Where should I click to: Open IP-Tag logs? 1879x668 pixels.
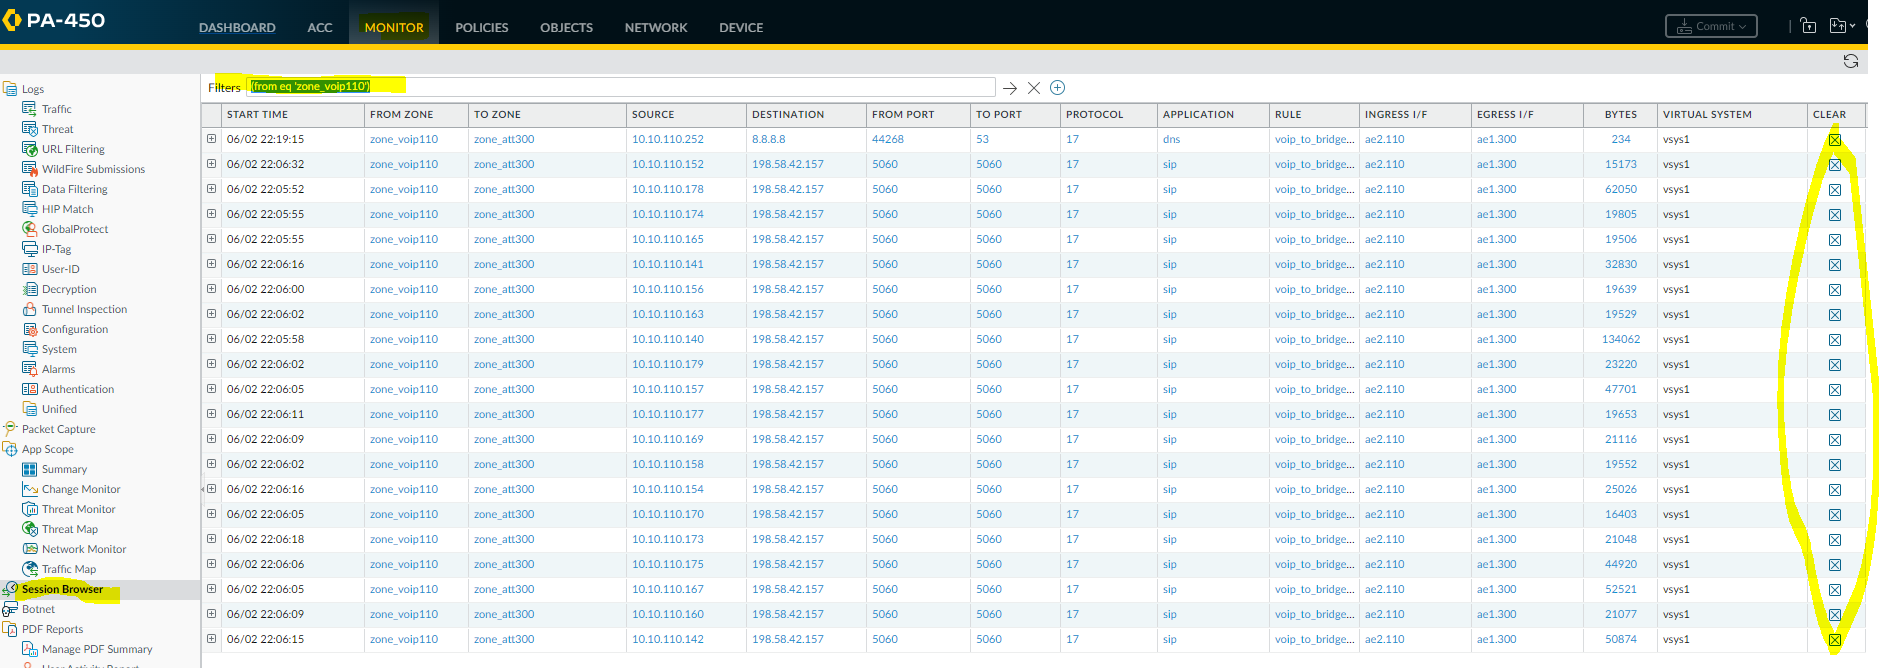coord(56,249)
